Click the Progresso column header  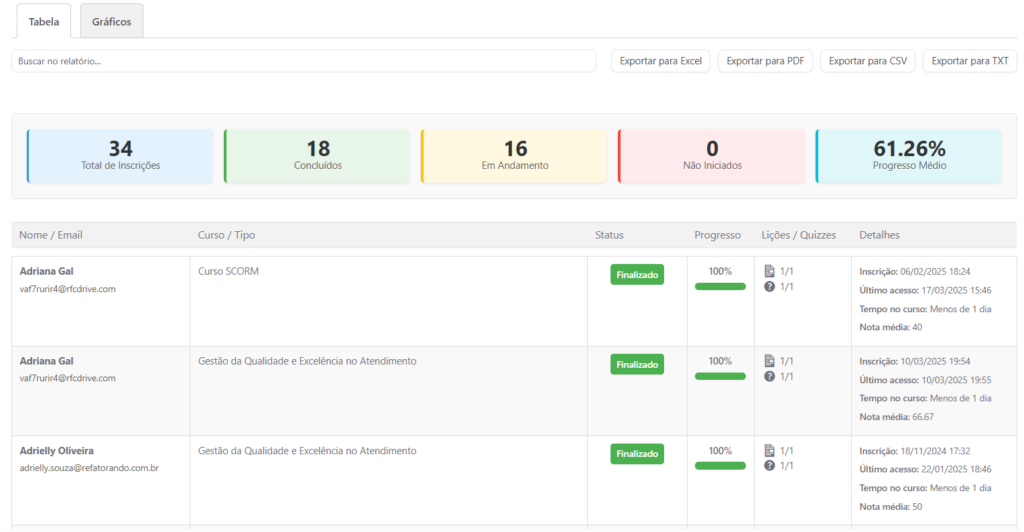717,235
